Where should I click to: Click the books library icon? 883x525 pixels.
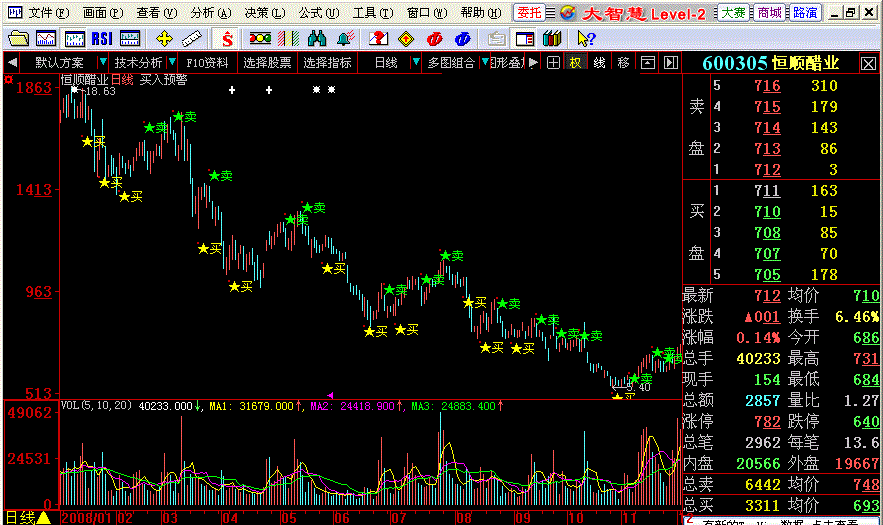(x=552, y=38)
